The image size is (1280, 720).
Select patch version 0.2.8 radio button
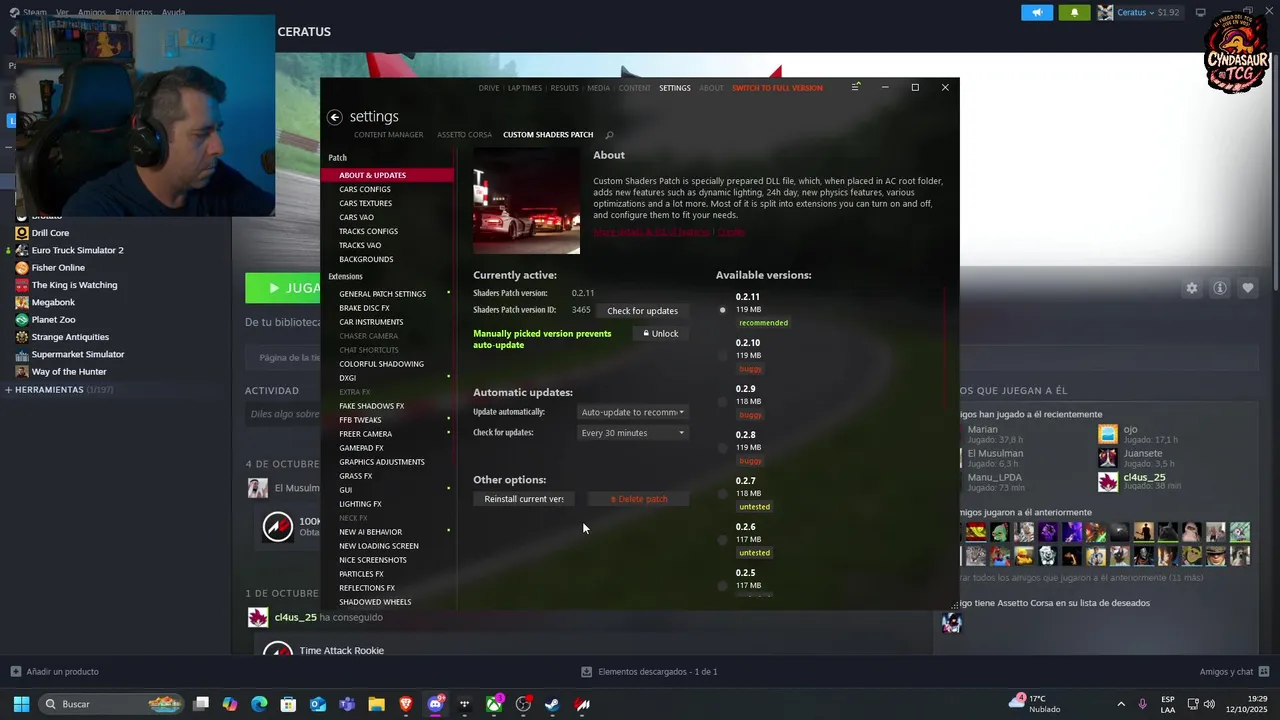(723, 448)
